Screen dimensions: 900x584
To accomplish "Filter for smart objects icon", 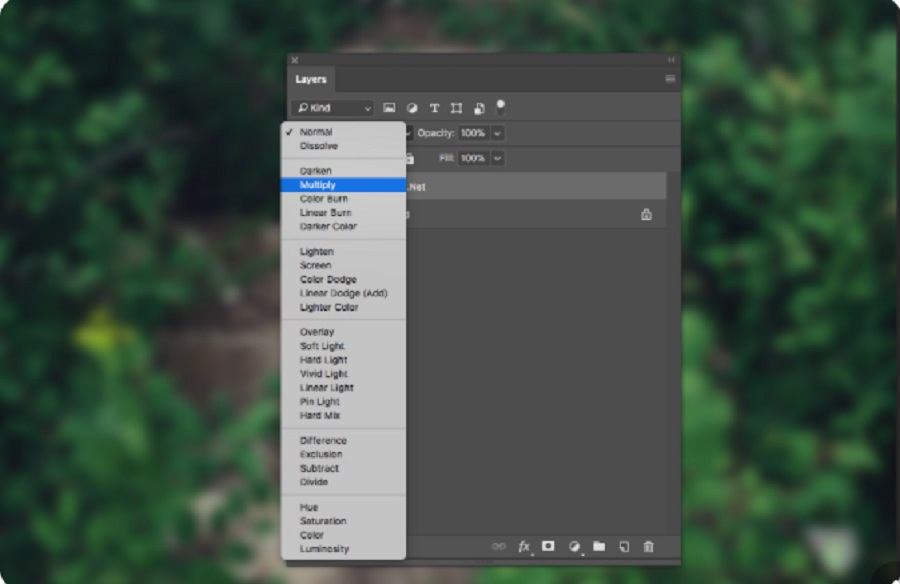I will (x=479, y=108).
